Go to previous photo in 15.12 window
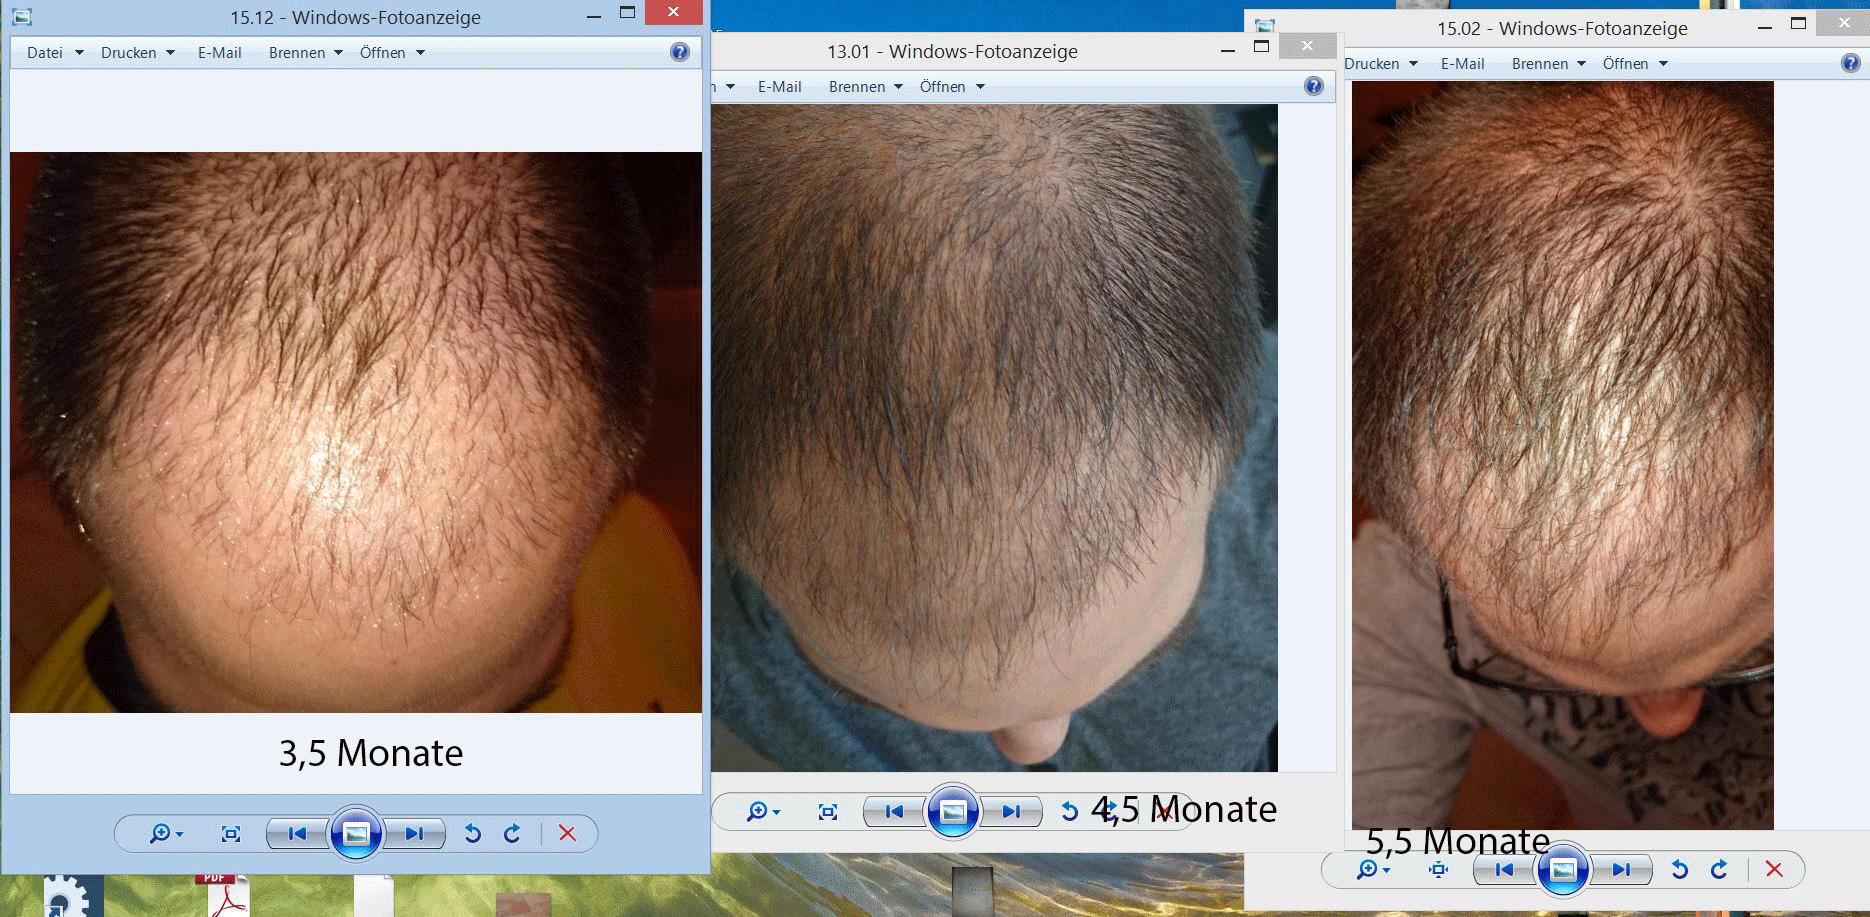Image resolution: width=1870 pixels, height=917 pixels. (x=297, y=833)
